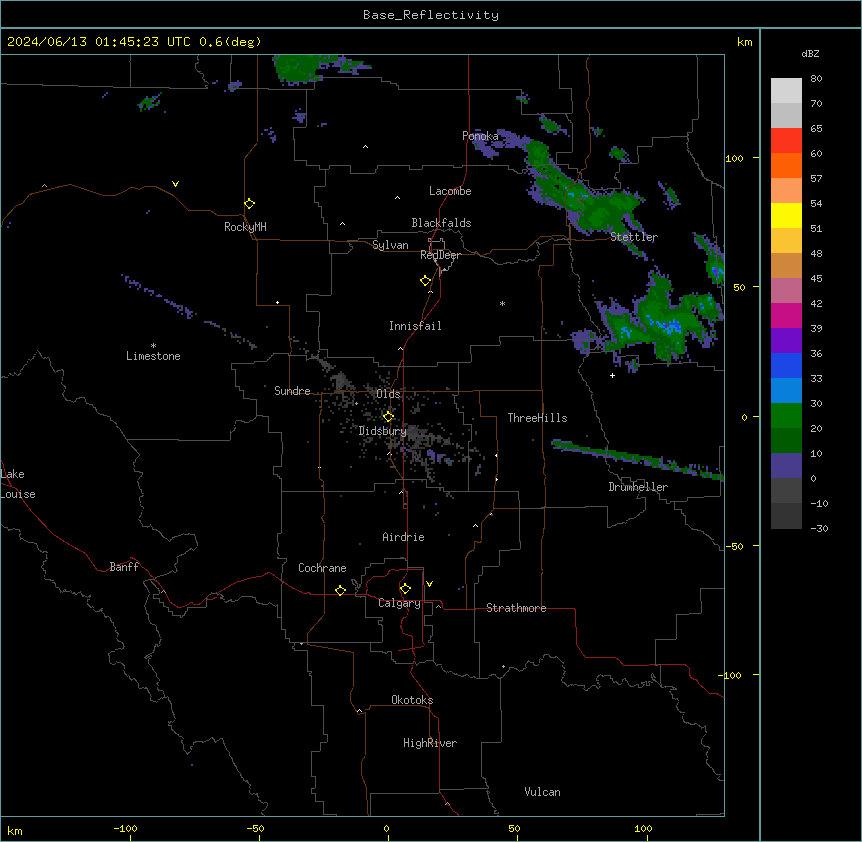Click the Calgary city label

pyautogui.click(x=399, y=603)
